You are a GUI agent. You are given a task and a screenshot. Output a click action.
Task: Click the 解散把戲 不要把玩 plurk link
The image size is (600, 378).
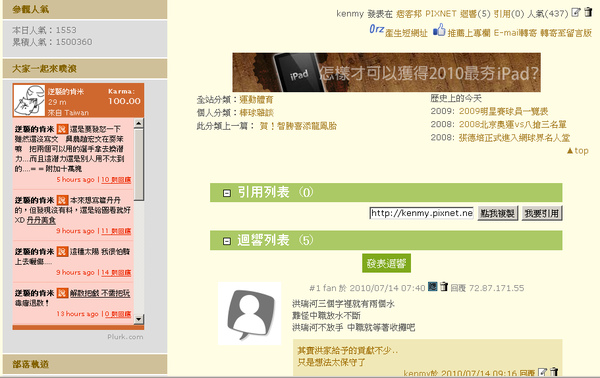[100, 293]
